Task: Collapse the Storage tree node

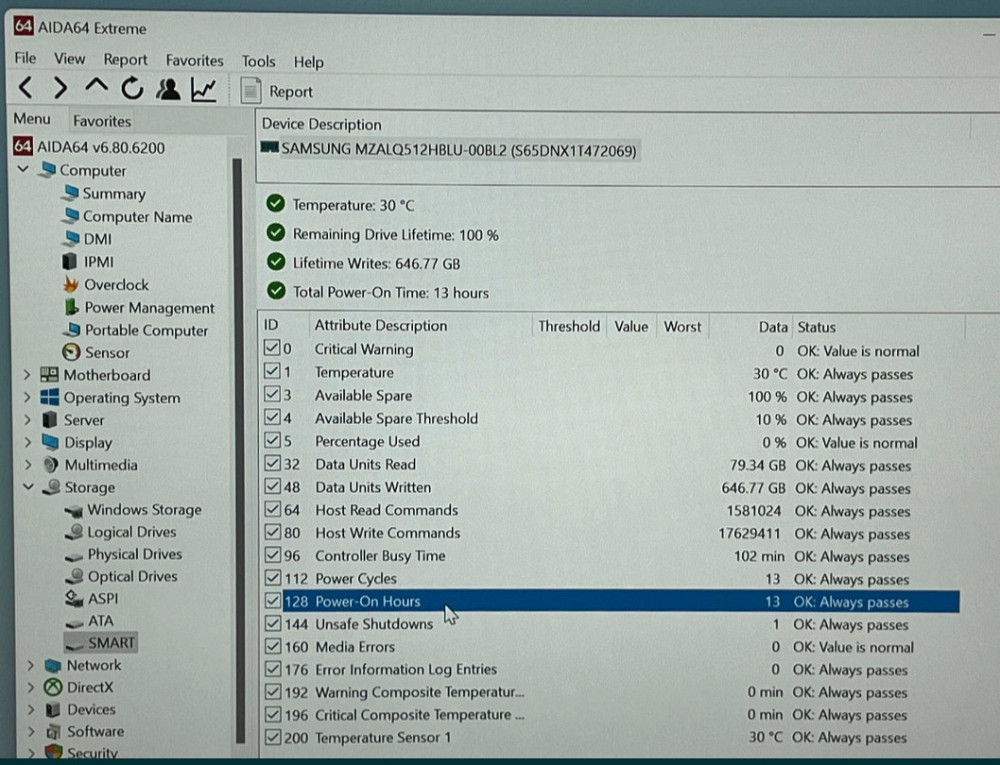Action: pos(27,487)
